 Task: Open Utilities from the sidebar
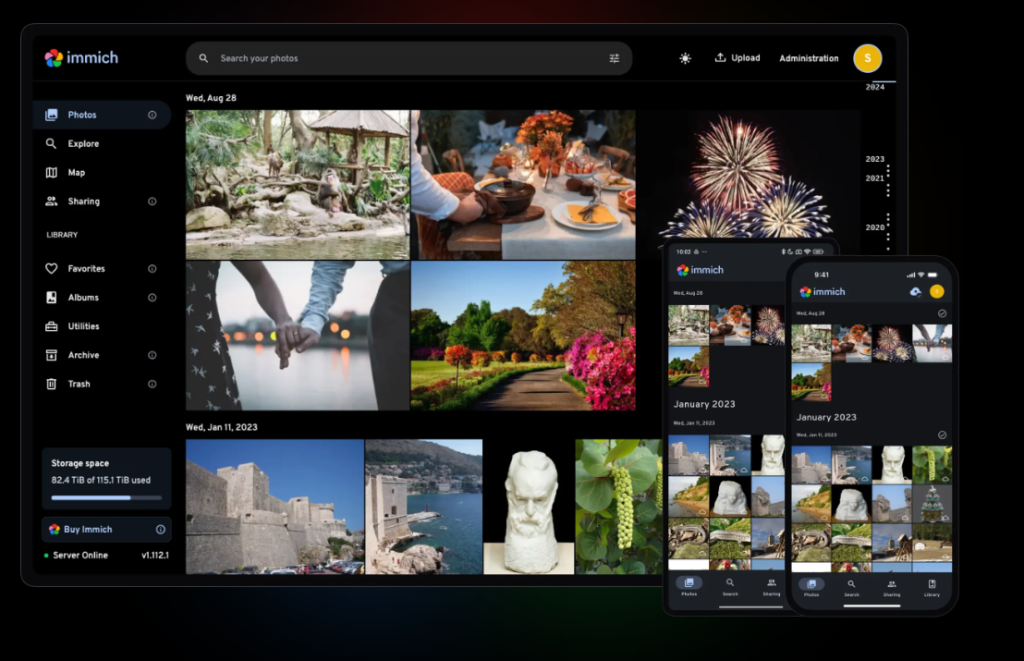pos(82,326)
